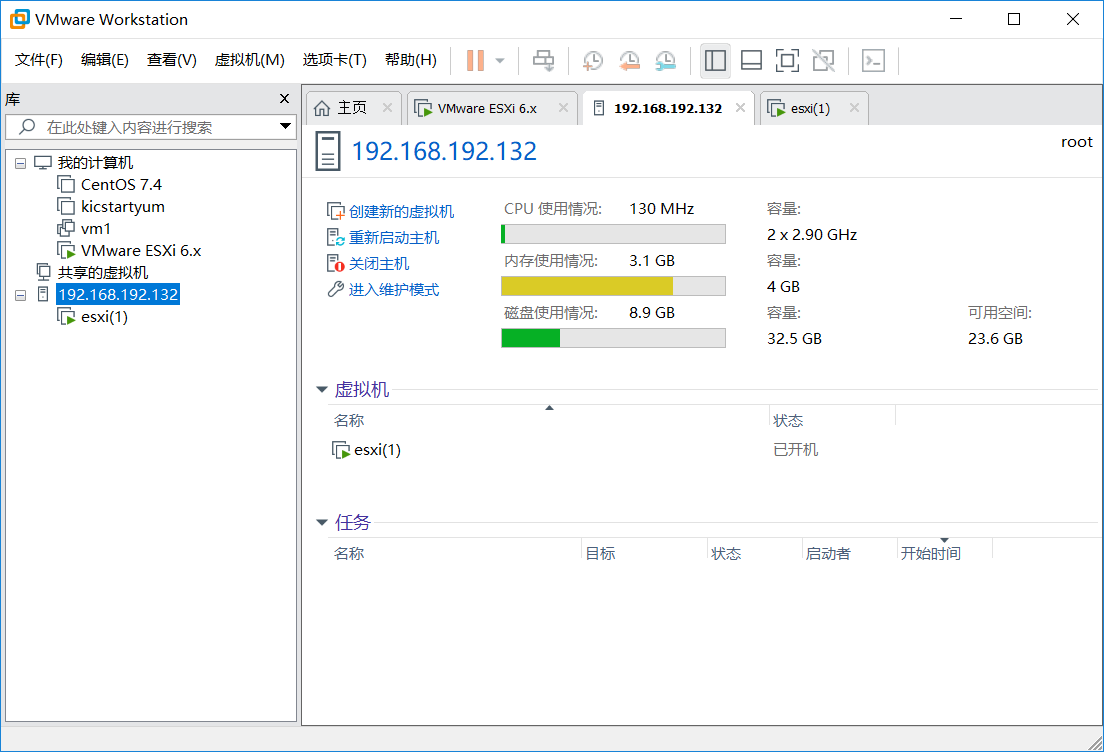1104x752 pixels.
Task: Collapse the 192.168.192.132 tree node
Action: [x=20, y=295]
